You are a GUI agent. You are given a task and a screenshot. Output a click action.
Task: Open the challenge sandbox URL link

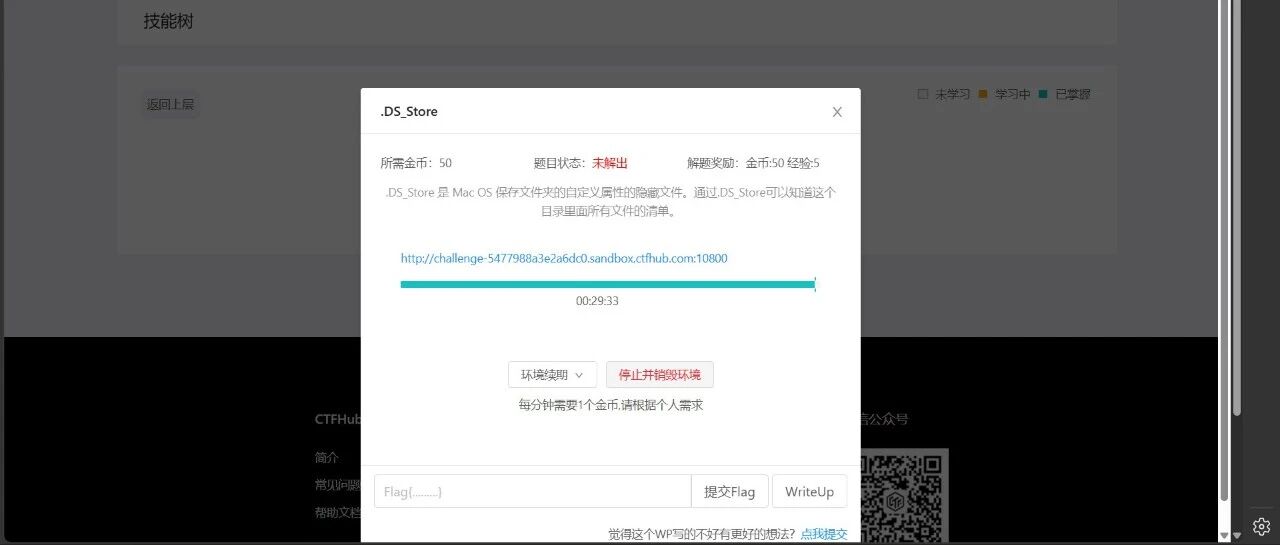(564, 258)
